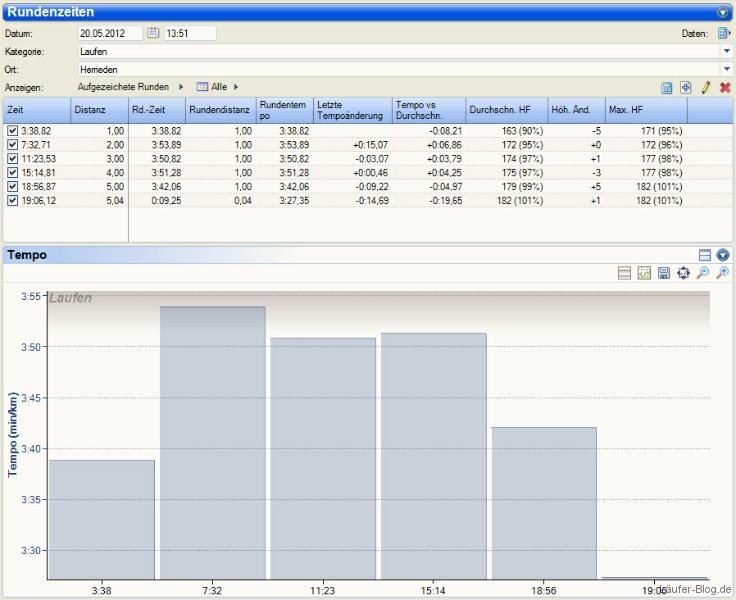
Task: Click the Max. HF cell 171 (95%)
Action: 662,131
